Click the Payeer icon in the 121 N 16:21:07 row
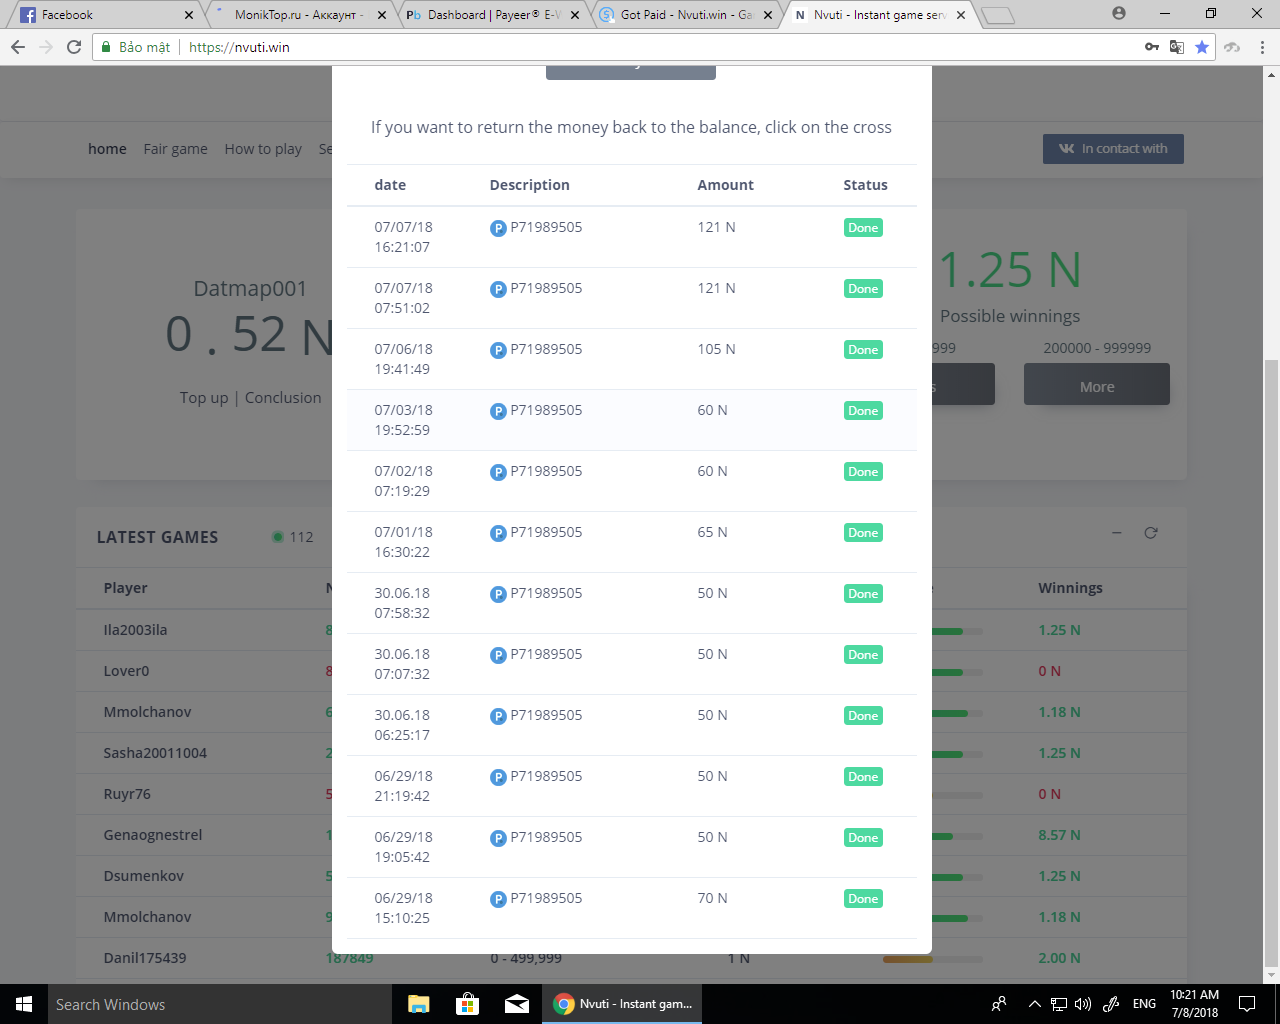Viewport: 1280px width, 1024px height. coord(498,228)
